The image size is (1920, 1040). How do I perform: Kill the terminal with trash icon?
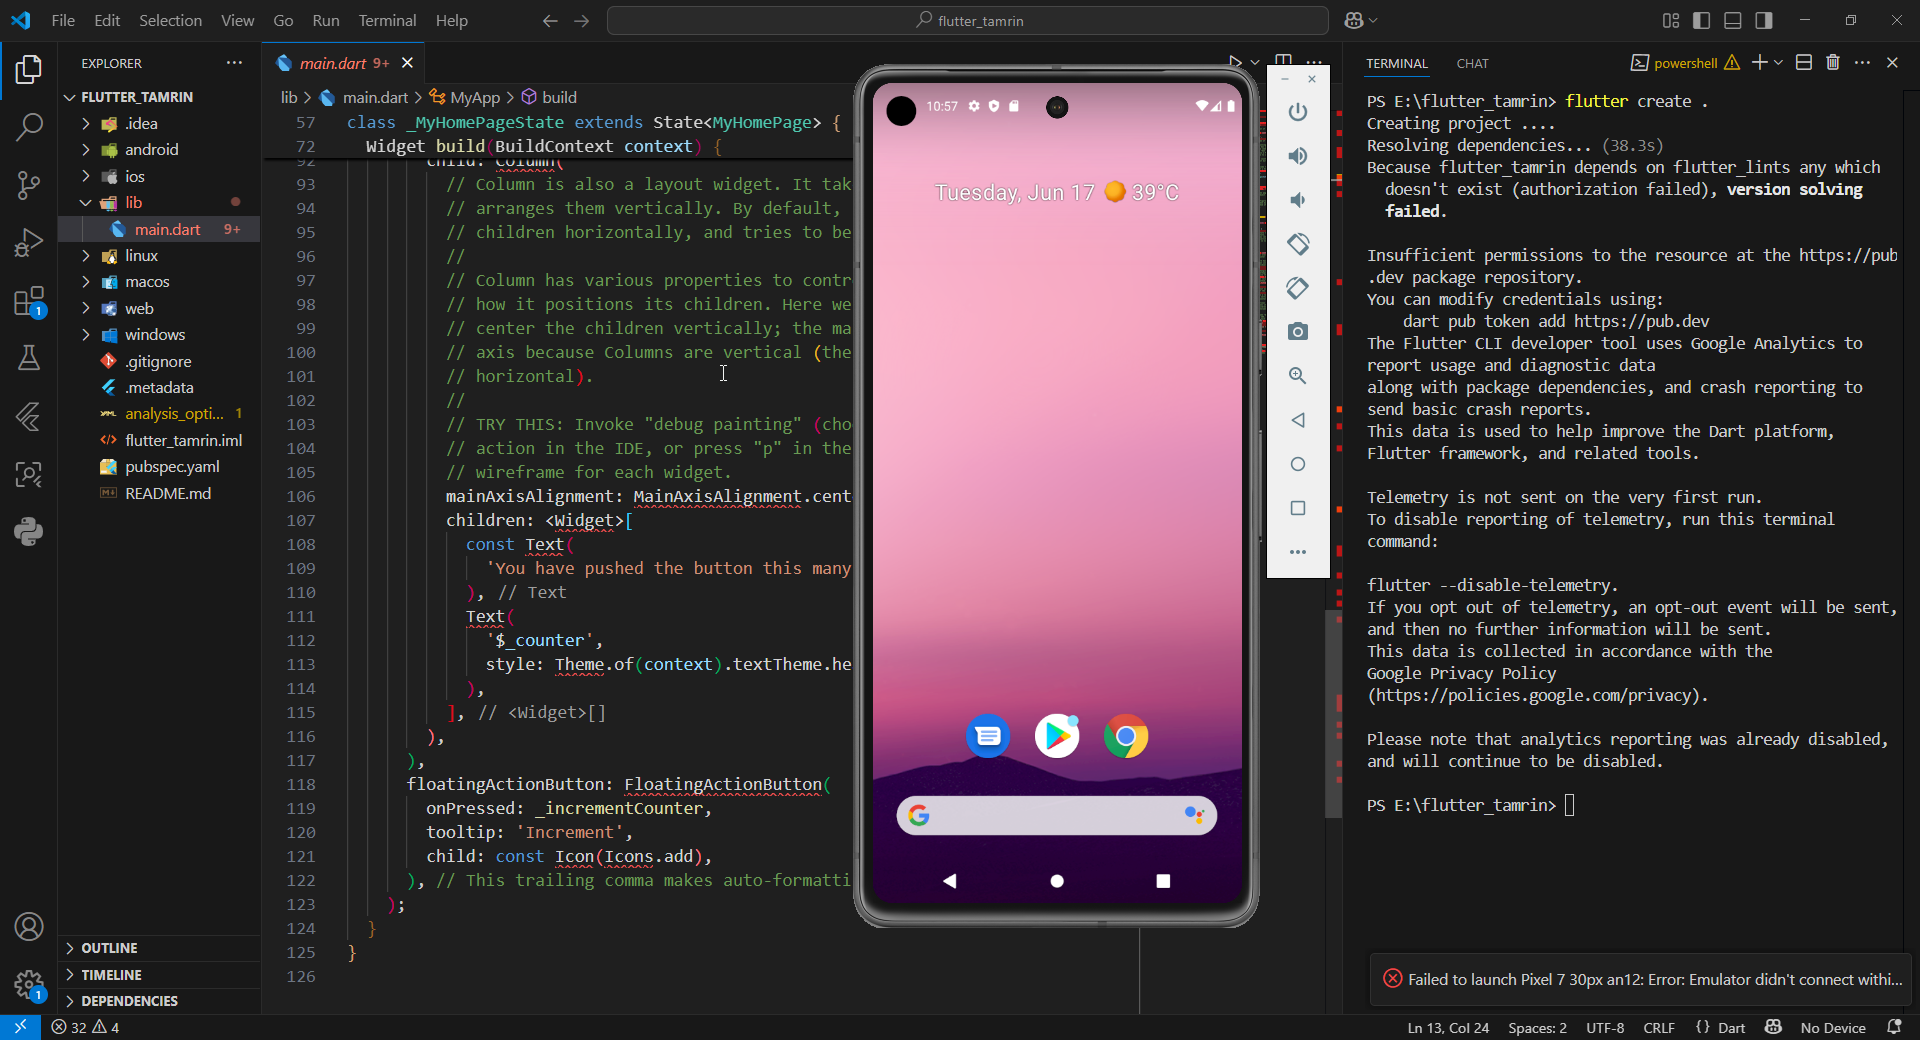click(1832, 63)
